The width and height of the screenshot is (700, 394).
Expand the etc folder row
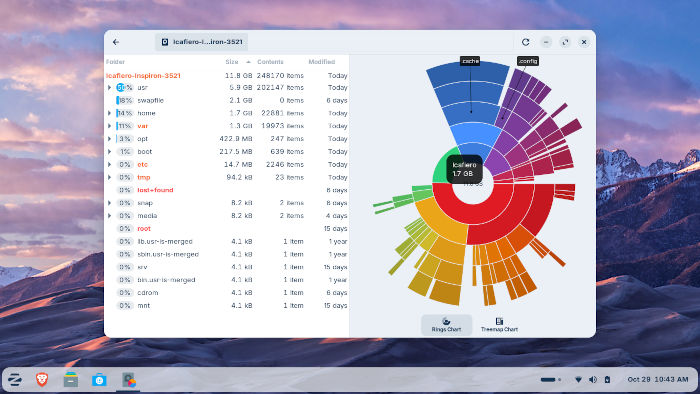coord(109,165)
